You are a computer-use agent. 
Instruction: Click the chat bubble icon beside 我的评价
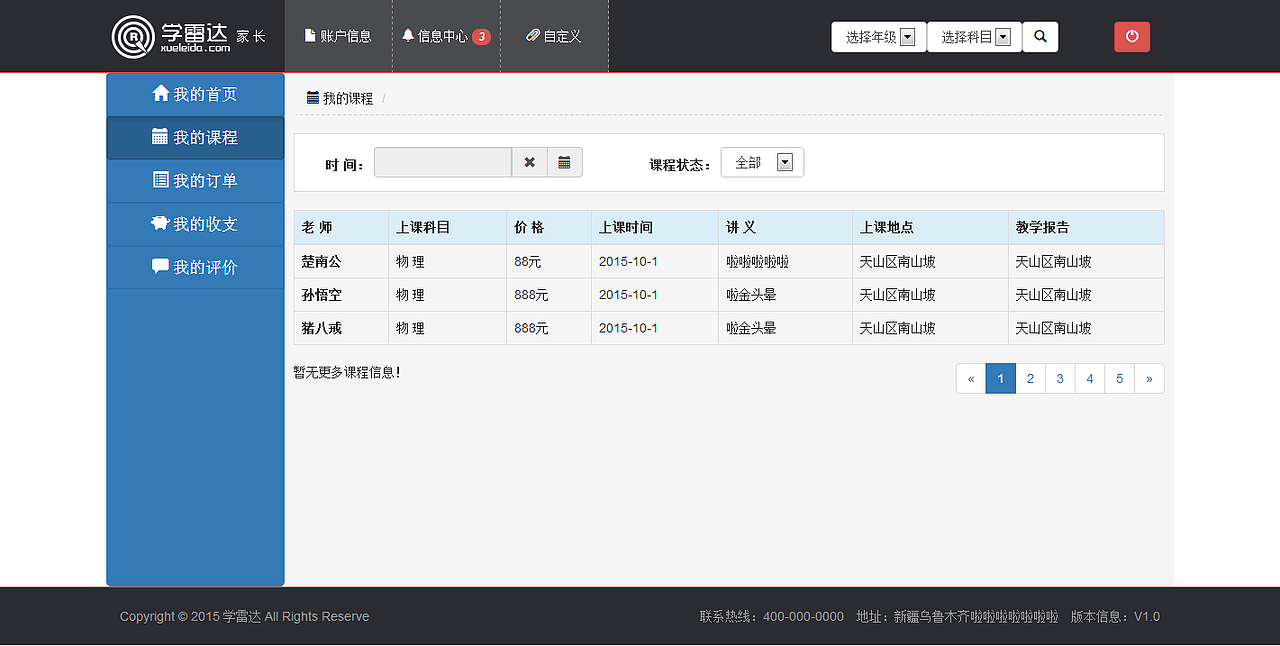click(x=160, y=266)
